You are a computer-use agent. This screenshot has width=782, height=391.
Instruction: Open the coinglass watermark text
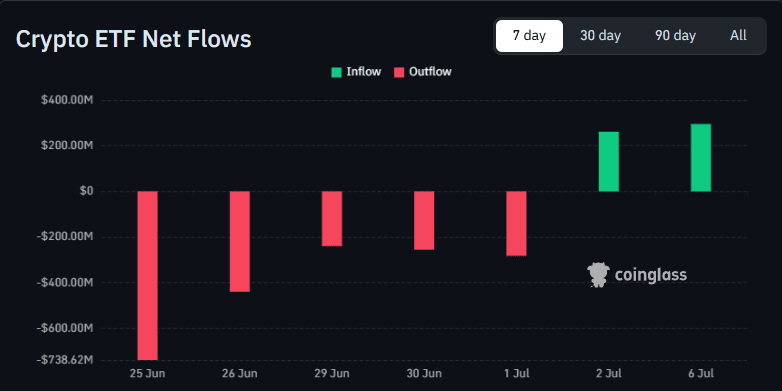[650, 275]
